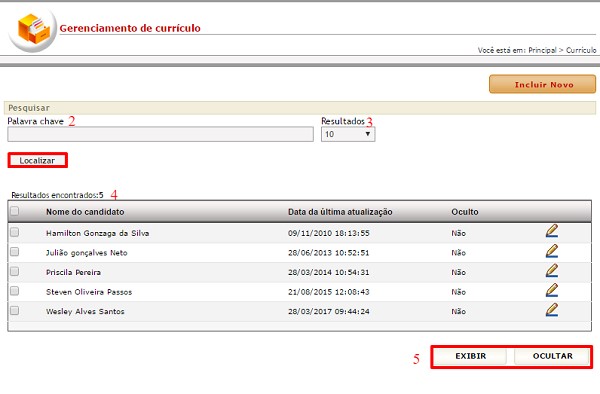Image resolution: width=600 pixels, height=394 pixels.
Task: Click the Gerenciamento de currículo page title
Action: pos(130,28)
